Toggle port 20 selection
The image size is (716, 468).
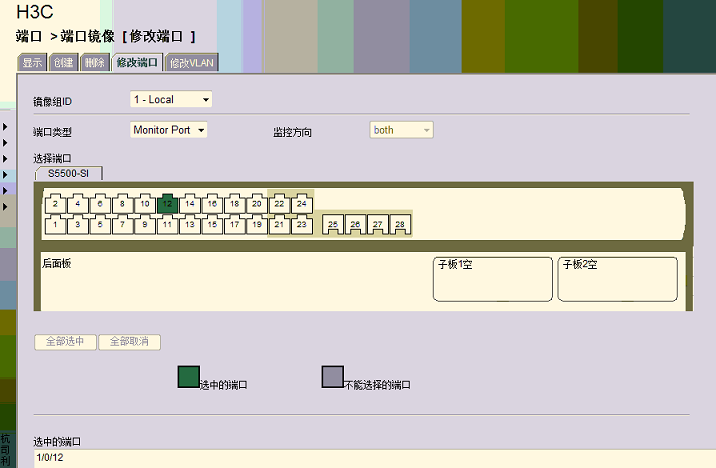coord(256,203)
